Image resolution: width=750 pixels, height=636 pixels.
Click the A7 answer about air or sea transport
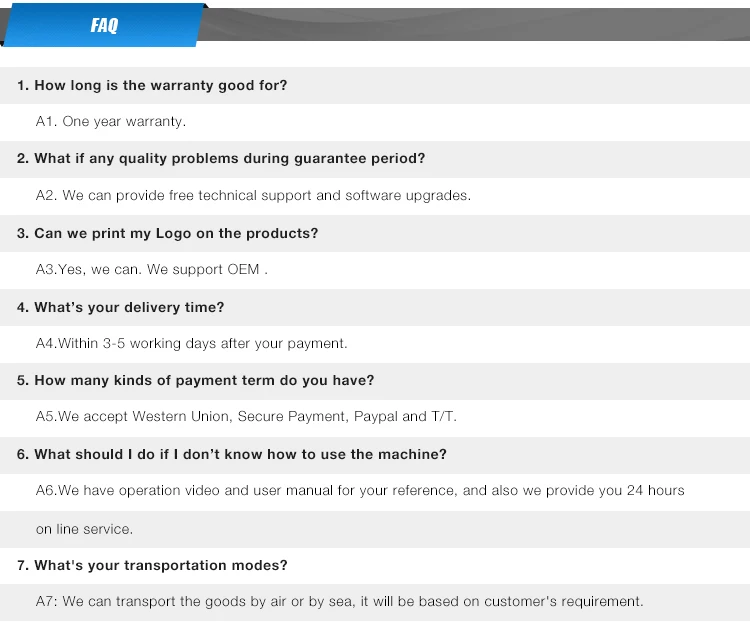[x=340, y=601]
